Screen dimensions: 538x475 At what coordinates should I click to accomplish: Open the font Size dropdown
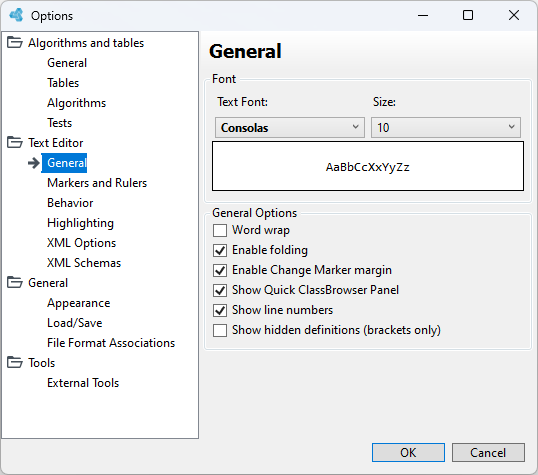[446, 128]
